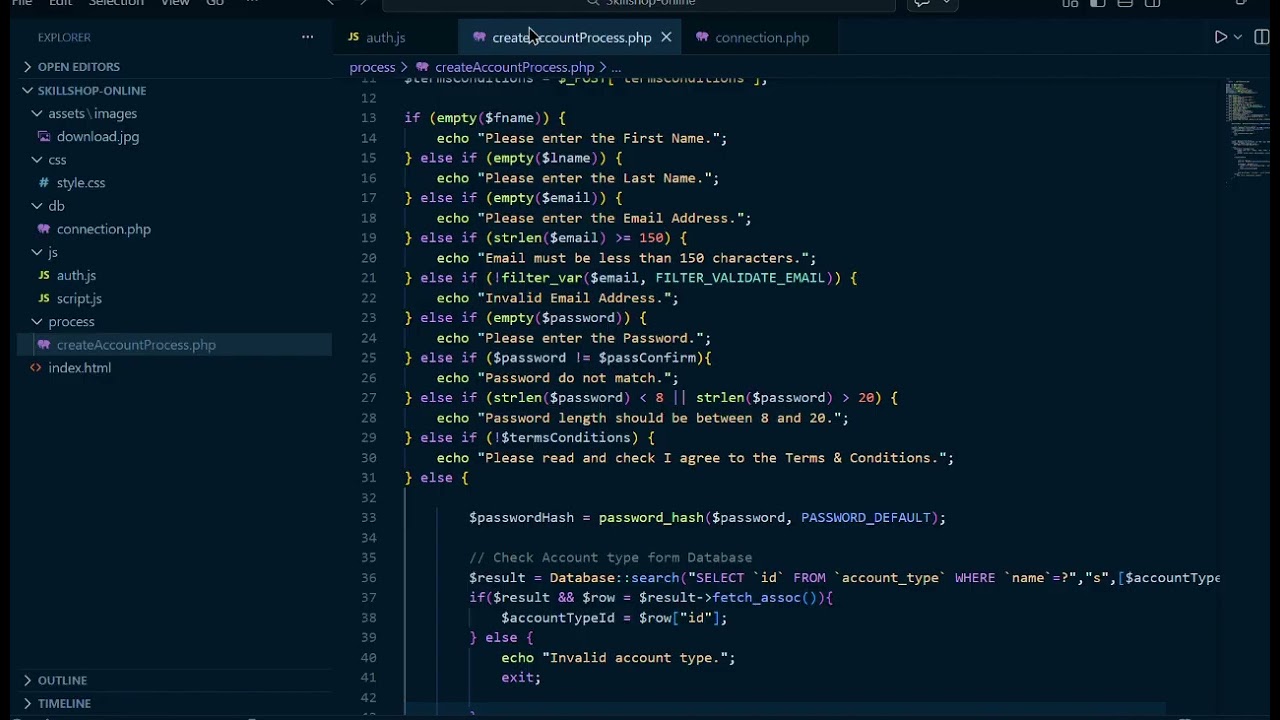1280x720 pixels.
Task: Click $passConfirm variable on line 25
Action: pyautogui.click(x=647, y=358)
